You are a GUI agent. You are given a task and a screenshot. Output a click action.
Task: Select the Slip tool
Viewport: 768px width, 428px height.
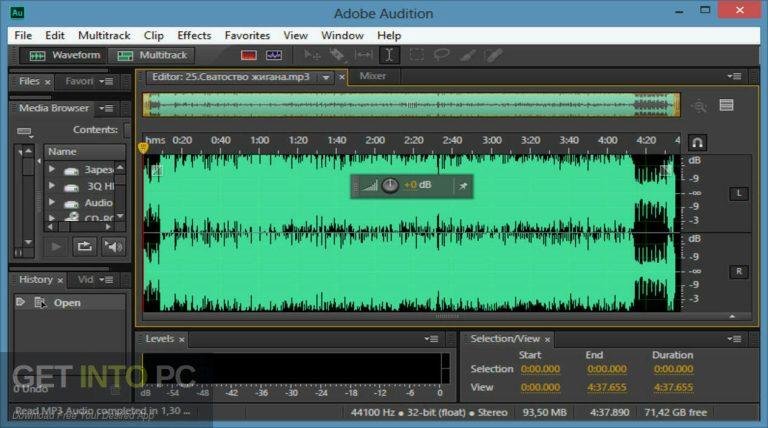(363, 55)
